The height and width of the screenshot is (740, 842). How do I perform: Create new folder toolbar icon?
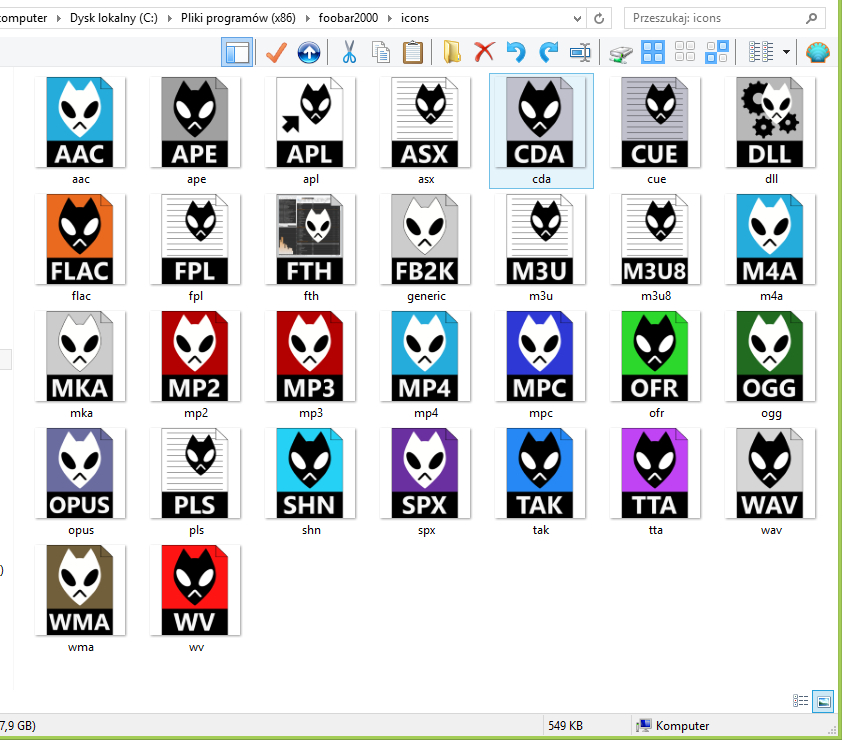[452, 53]
